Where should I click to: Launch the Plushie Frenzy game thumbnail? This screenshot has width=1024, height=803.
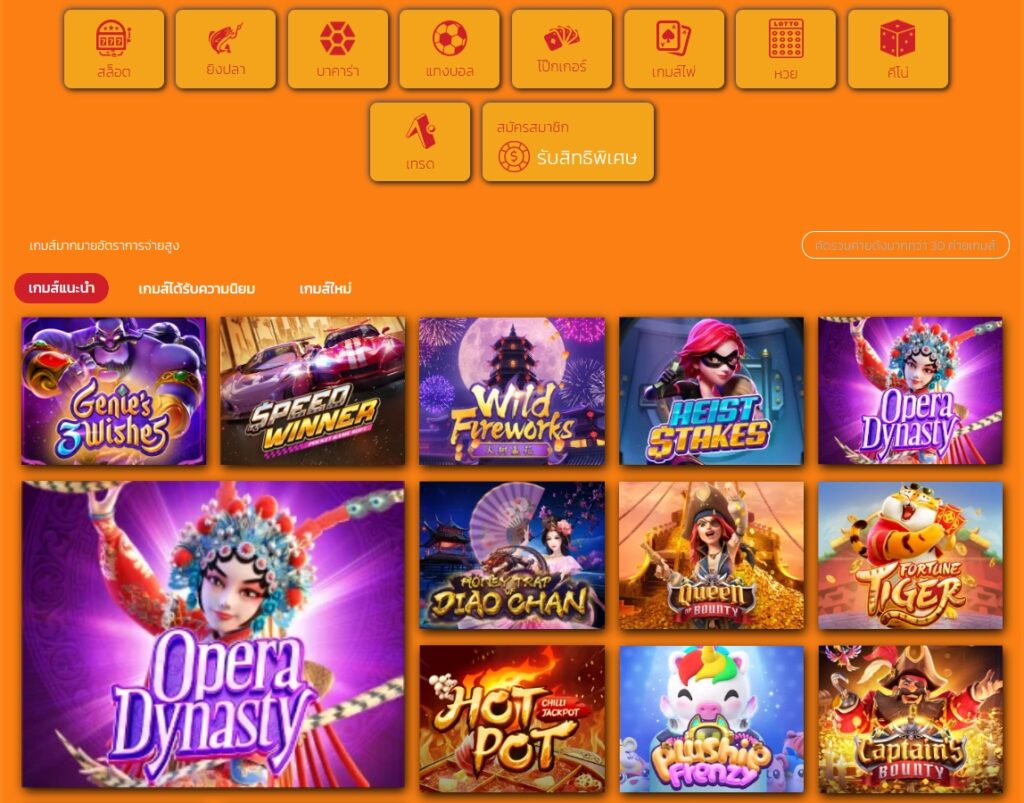click(711, 719)
